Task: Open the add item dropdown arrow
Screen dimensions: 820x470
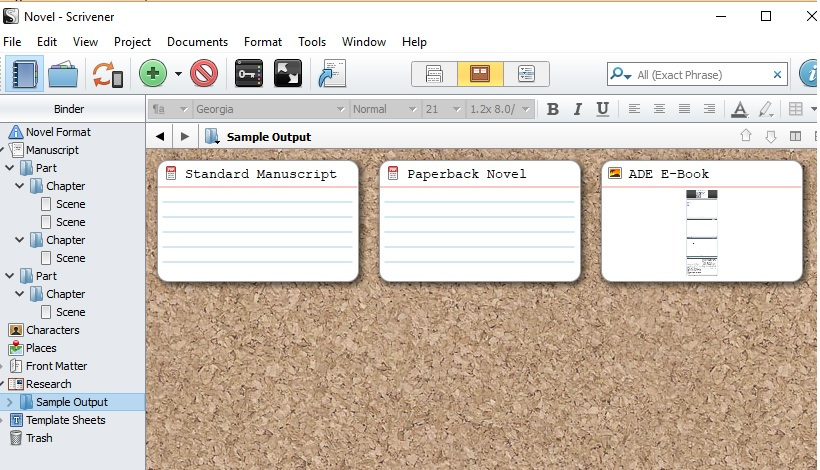Action: pyautogui.click(x=178, y=74)
